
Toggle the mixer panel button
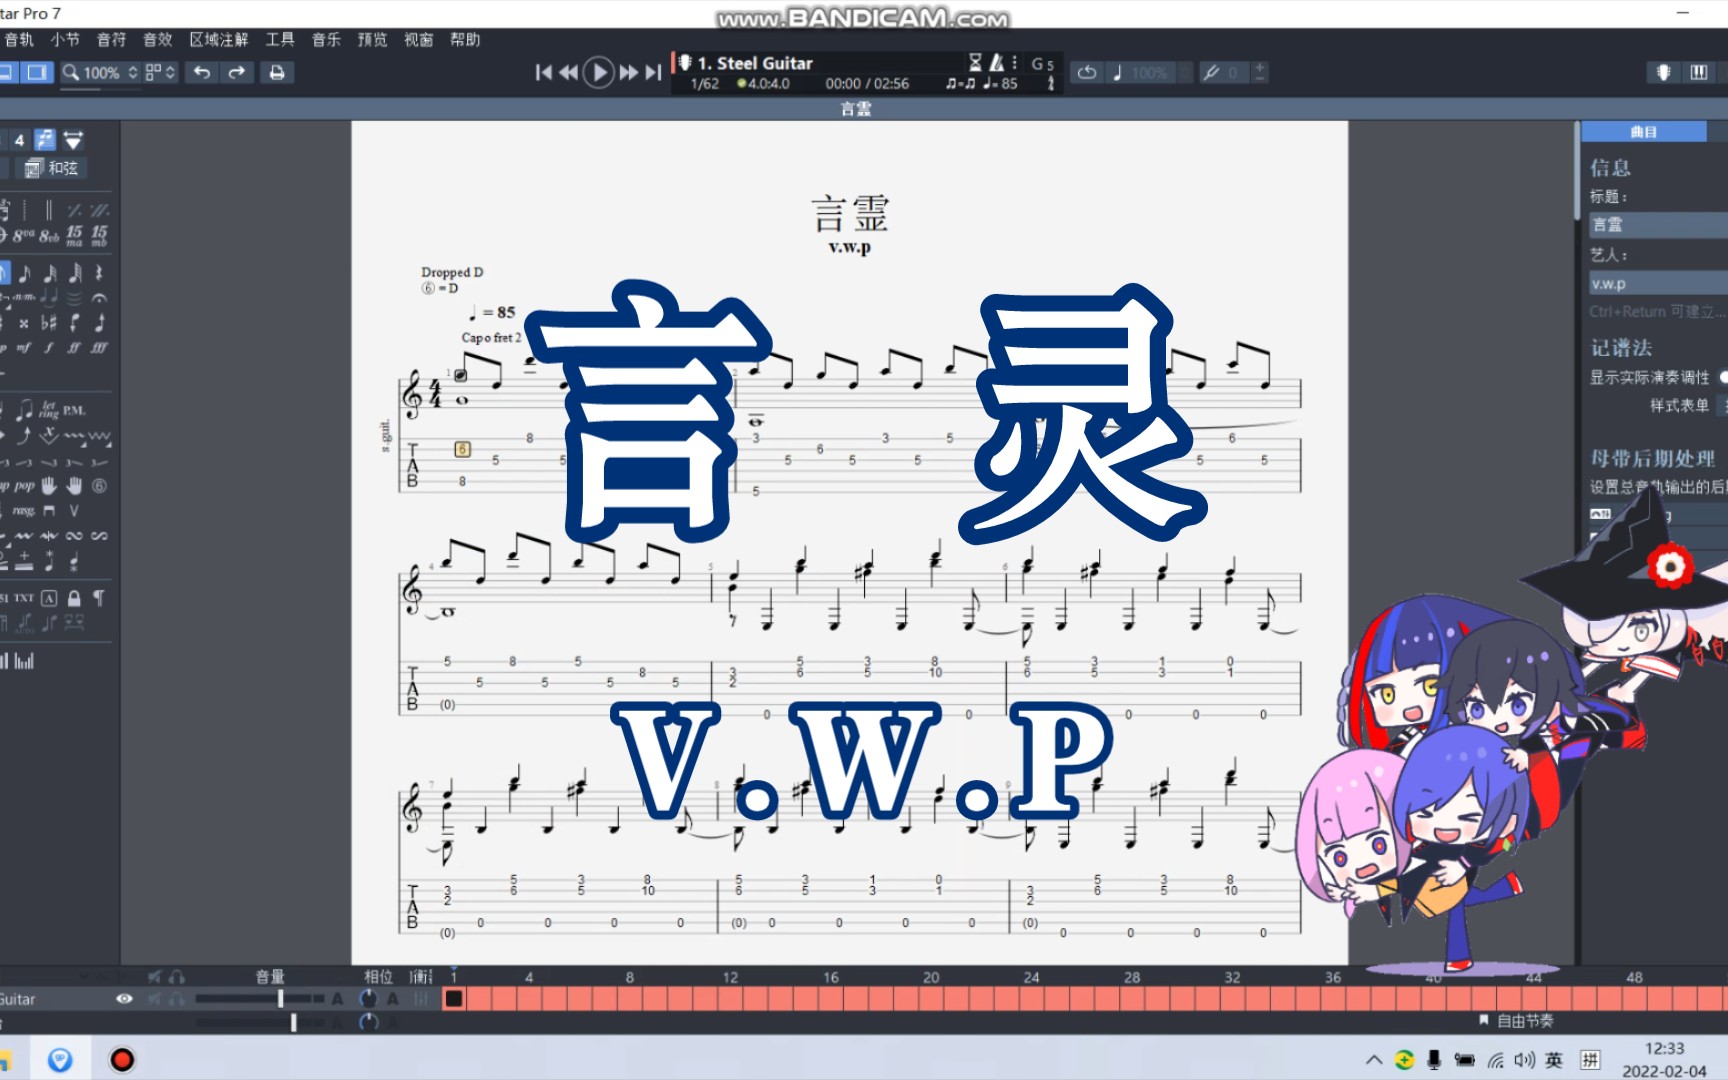[x=1698, y=72]
